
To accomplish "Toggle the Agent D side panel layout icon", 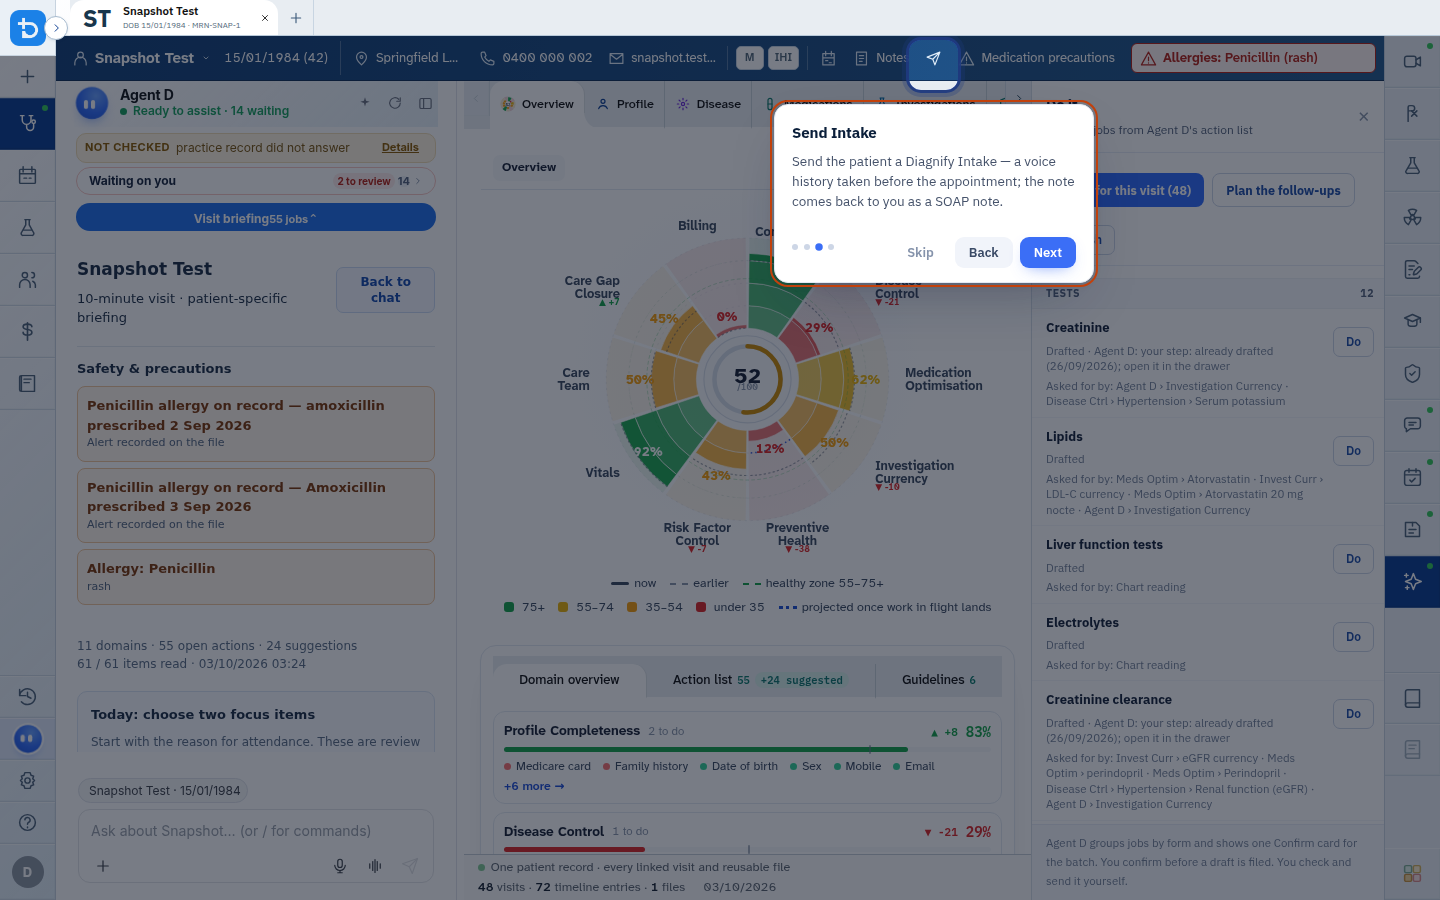I will [x=425, y=103].
